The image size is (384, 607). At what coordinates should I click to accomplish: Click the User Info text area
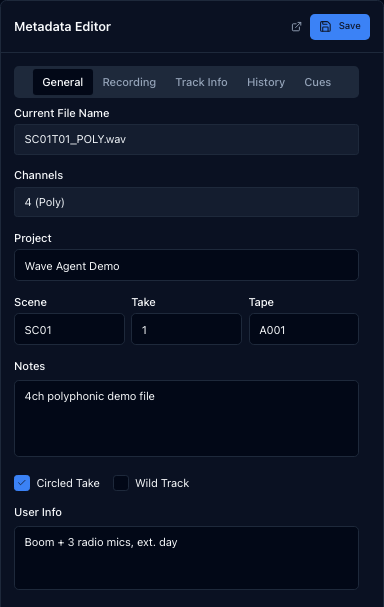[186, 558]
